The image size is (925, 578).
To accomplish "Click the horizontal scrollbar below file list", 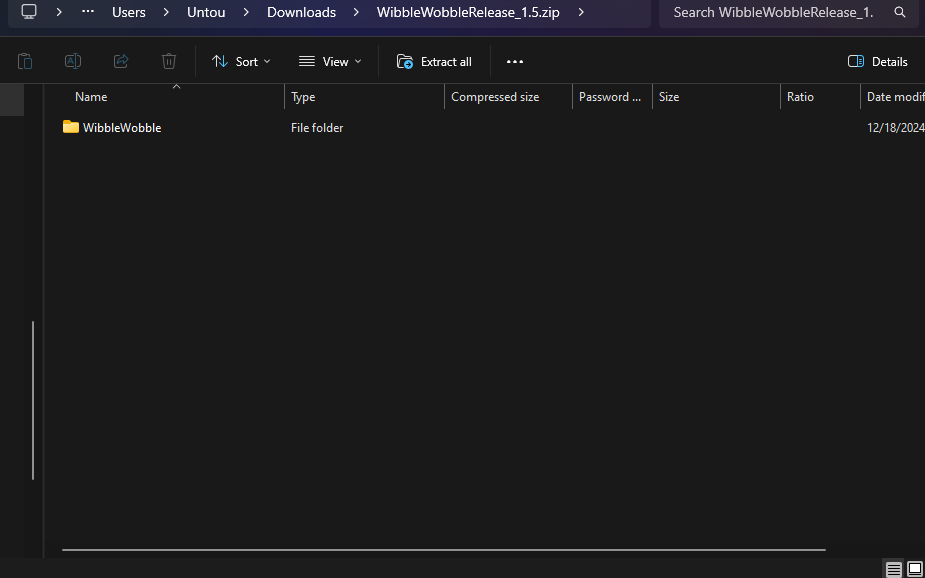I will point(443,549).
